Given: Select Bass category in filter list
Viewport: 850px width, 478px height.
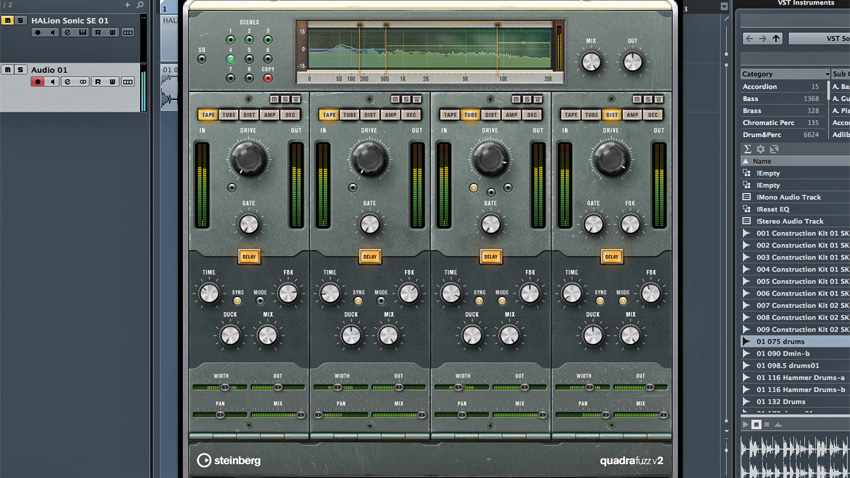Looking at the screenshot, I should pos(781,99).
